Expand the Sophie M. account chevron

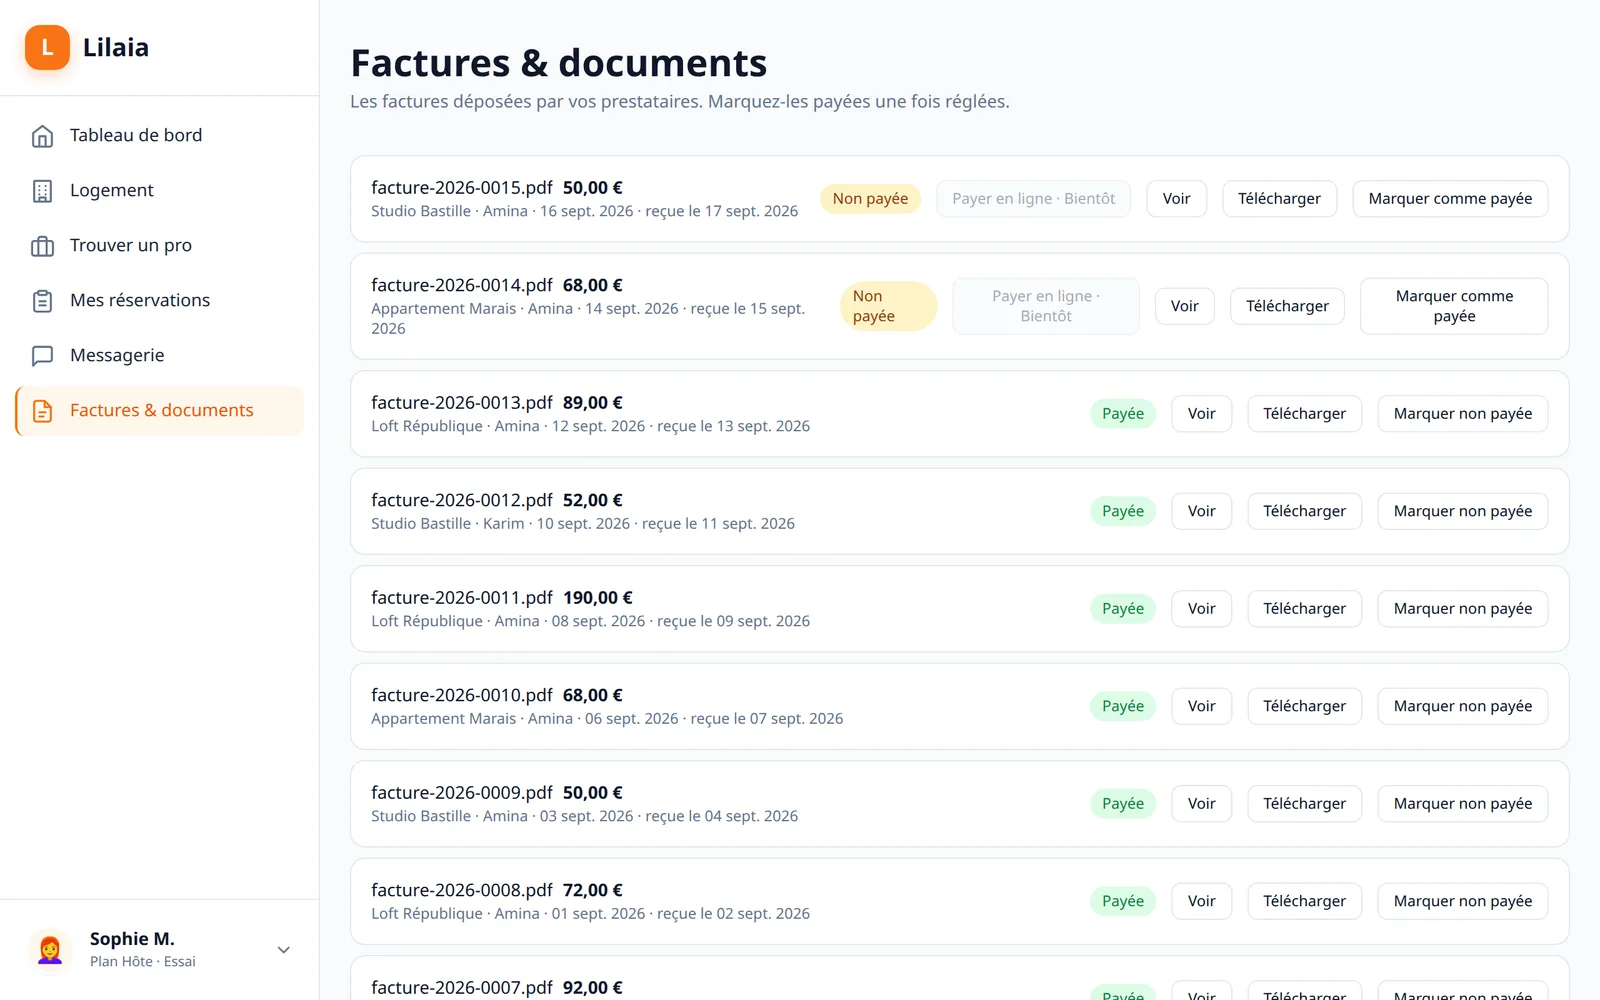[x=284, y=950]
